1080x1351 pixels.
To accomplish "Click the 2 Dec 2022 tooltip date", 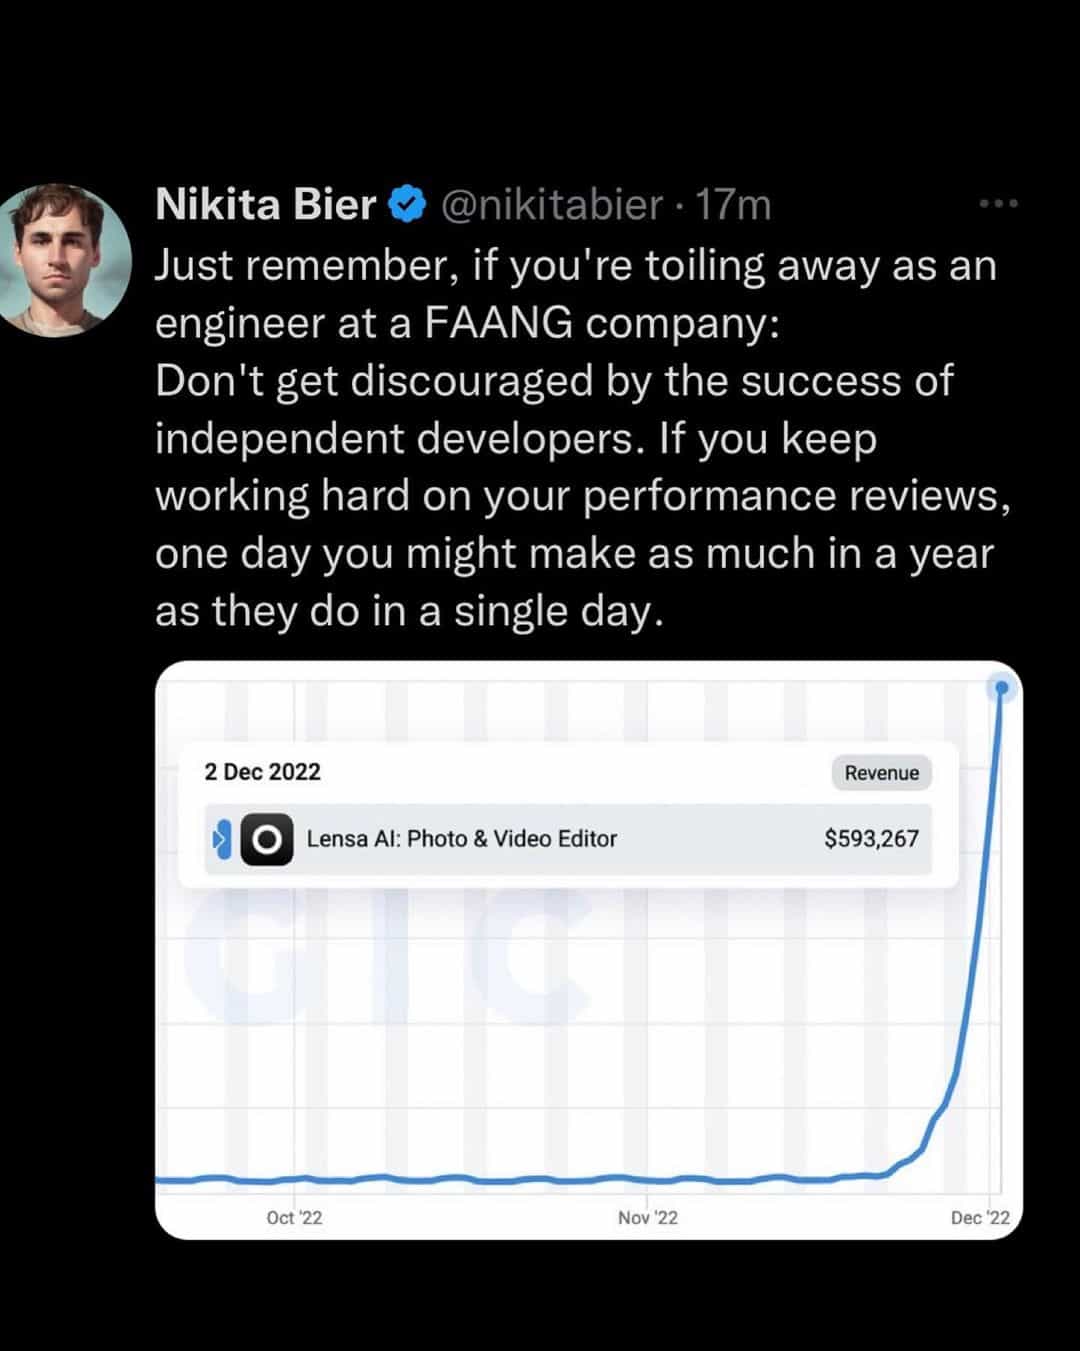I will (x=262, y=772).
